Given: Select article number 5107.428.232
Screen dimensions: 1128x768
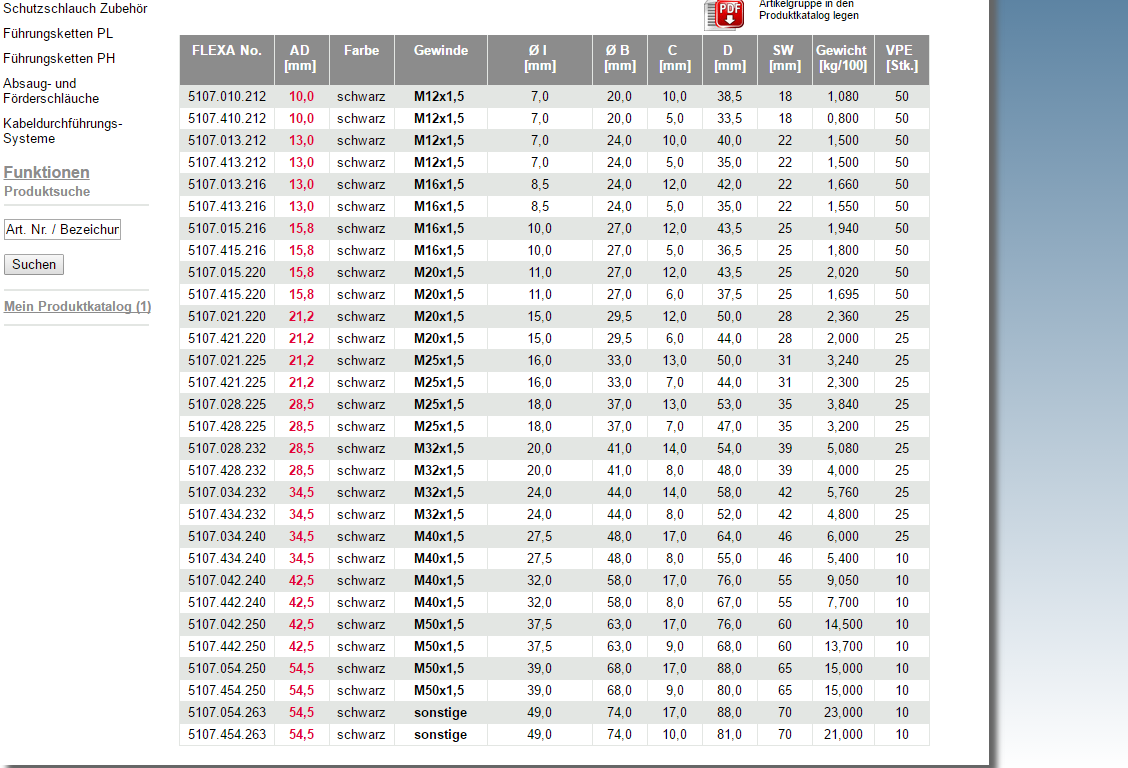Looking at the screenshot, I should tap(227, 470).
